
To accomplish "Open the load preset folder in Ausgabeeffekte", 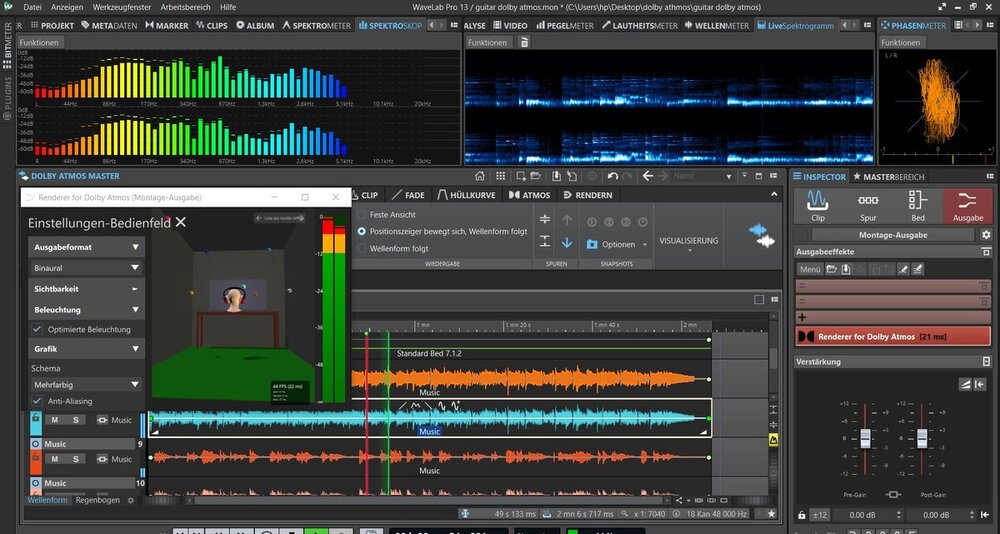I will tap(832, 269).
